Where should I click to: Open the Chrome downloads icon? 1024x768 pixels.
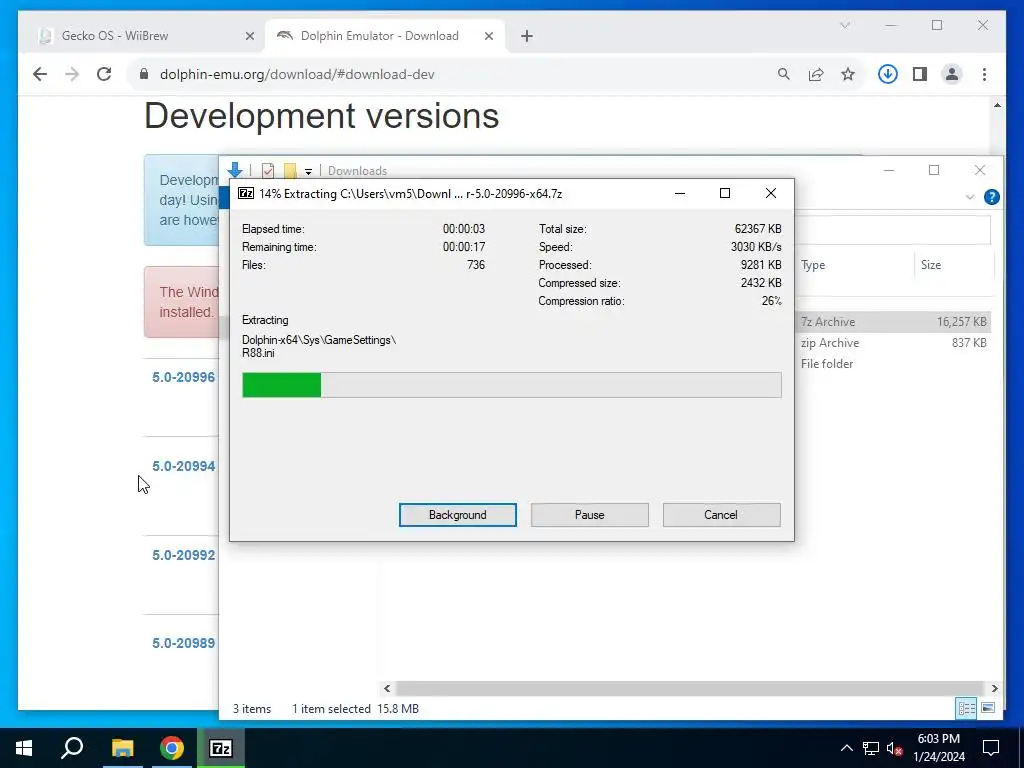(888, 74)
